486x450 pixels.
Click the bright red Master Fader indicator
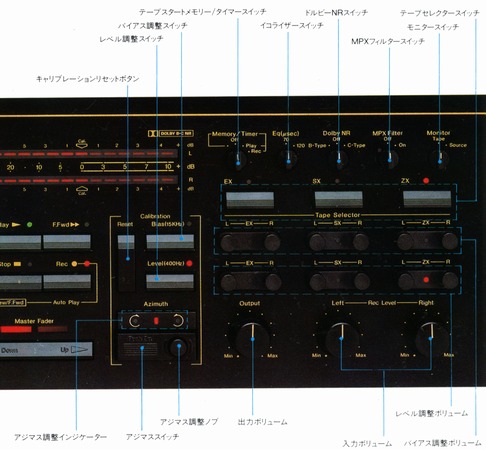[x=16, y=329]
